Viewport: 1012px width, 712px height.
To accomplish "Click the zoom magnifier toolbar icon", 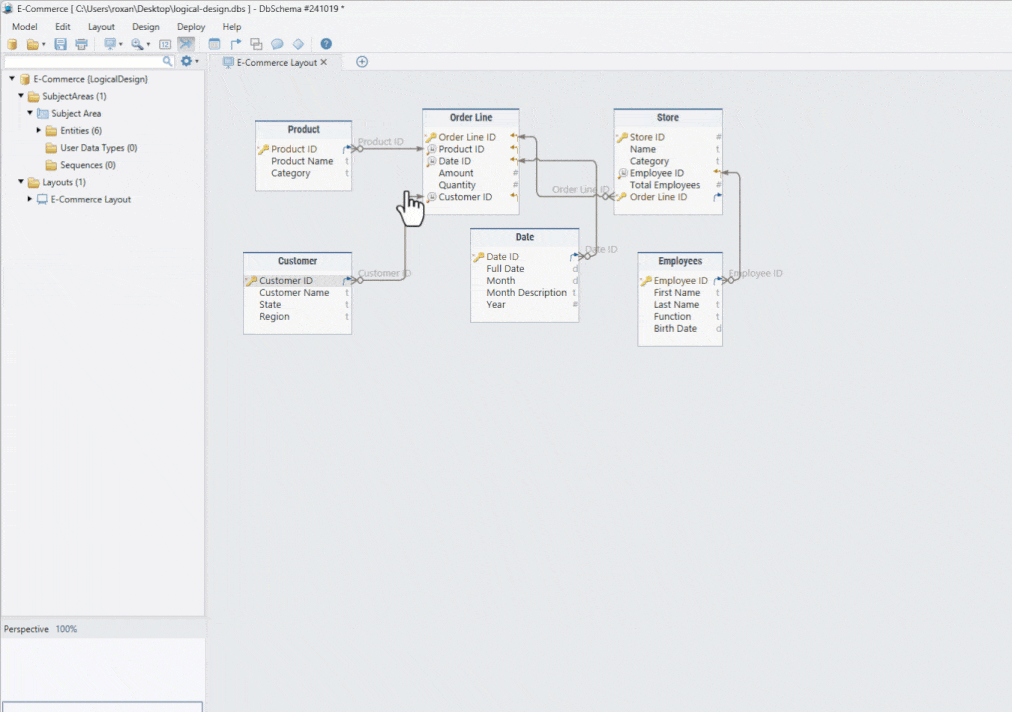I will 137,44.
